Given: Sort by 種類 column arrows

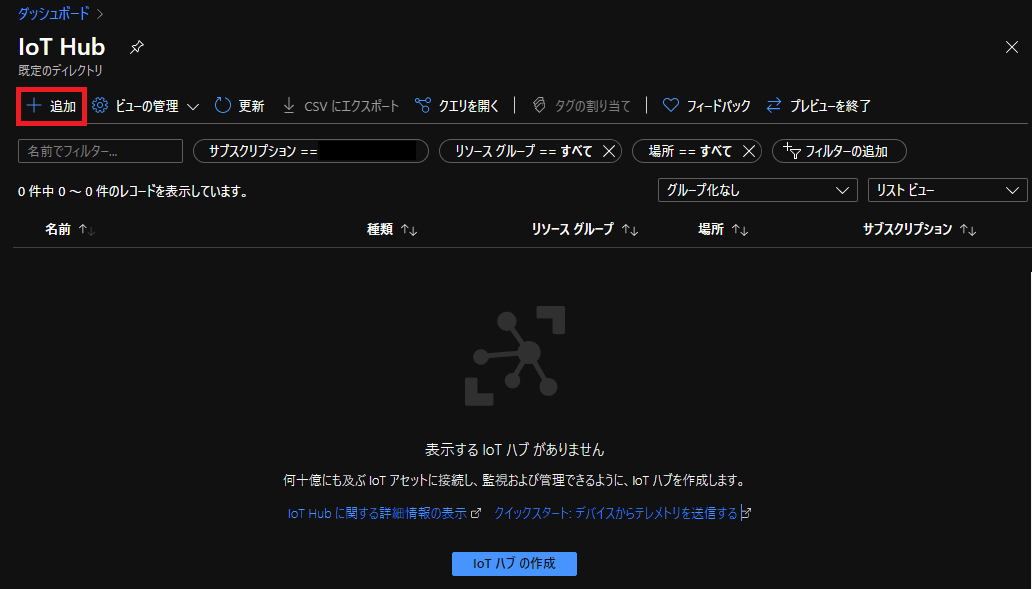Looking at the screenshot, I should tap(409, 230).
